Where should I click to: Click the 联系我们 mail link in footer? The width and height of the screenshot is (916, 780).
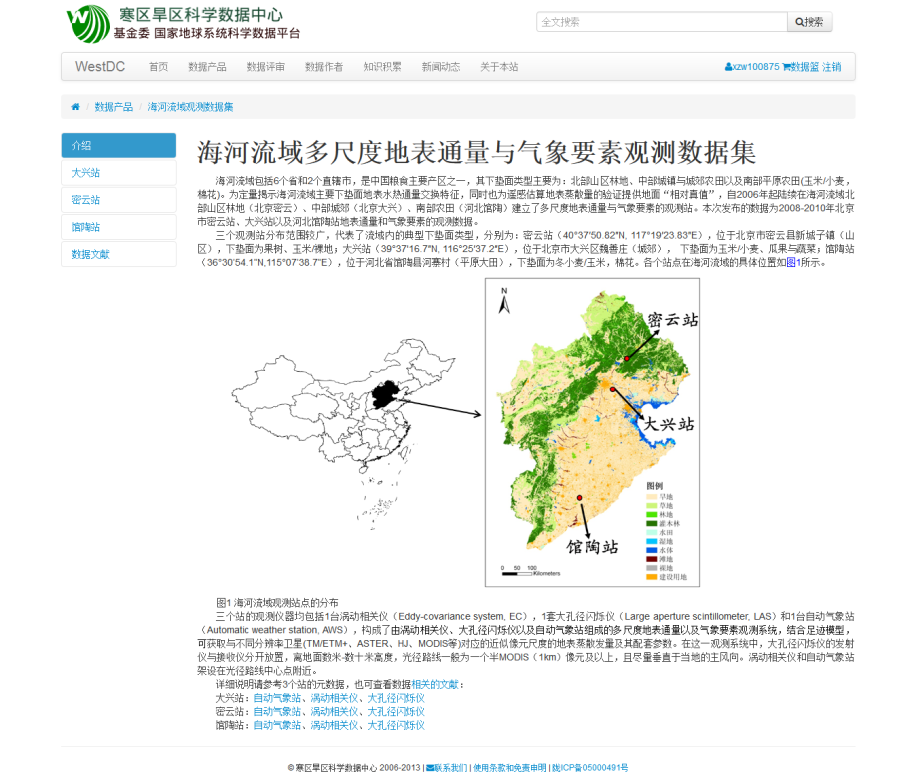point(446,768)
